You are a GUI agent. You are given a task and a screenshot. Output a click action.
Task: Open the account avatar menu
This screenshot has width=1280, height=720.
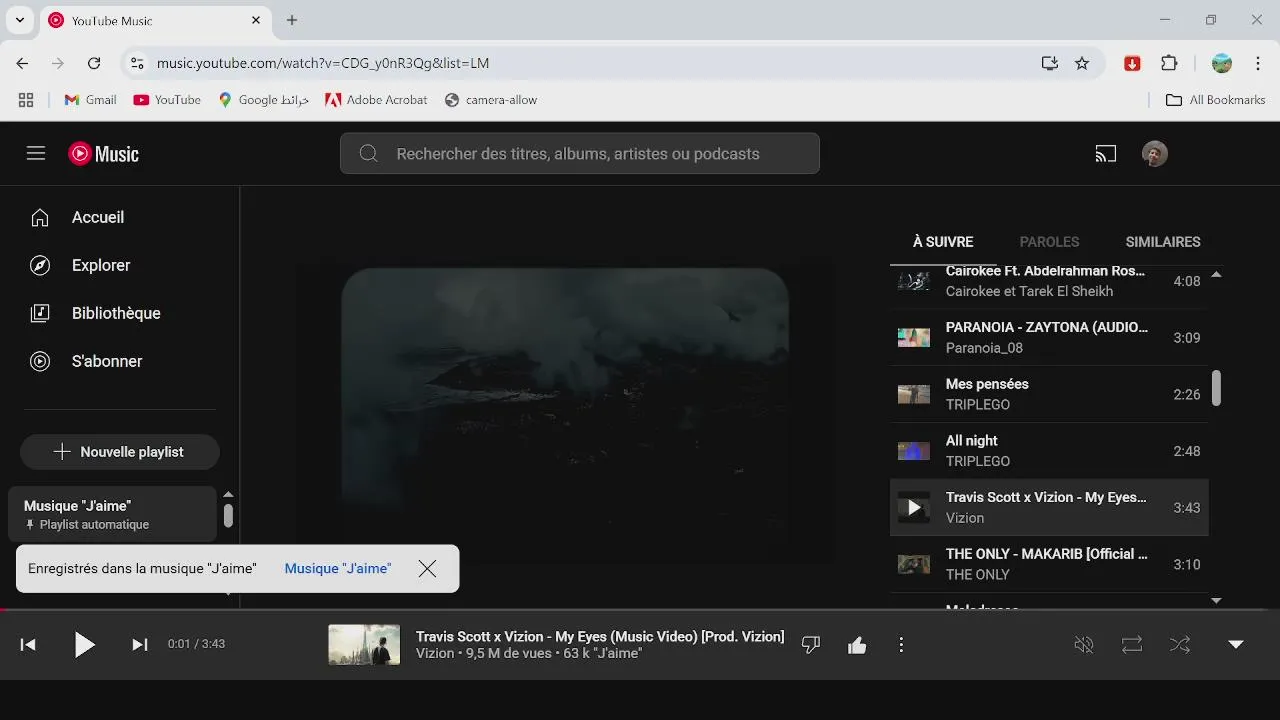pyautogui.click(x=1155, y=154)
